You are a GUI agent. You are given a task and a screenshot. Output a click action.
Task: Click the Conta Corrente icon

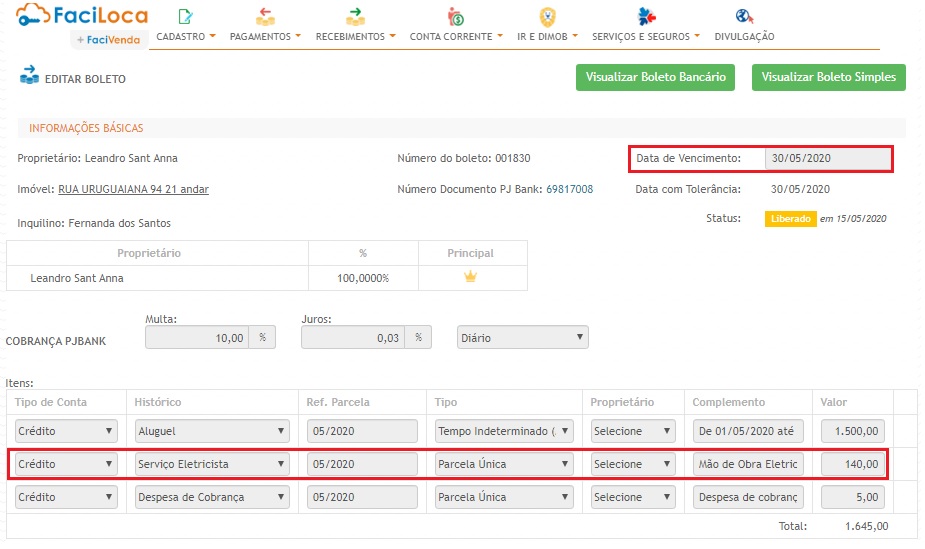pyautogui.click(x=456, y=16)
